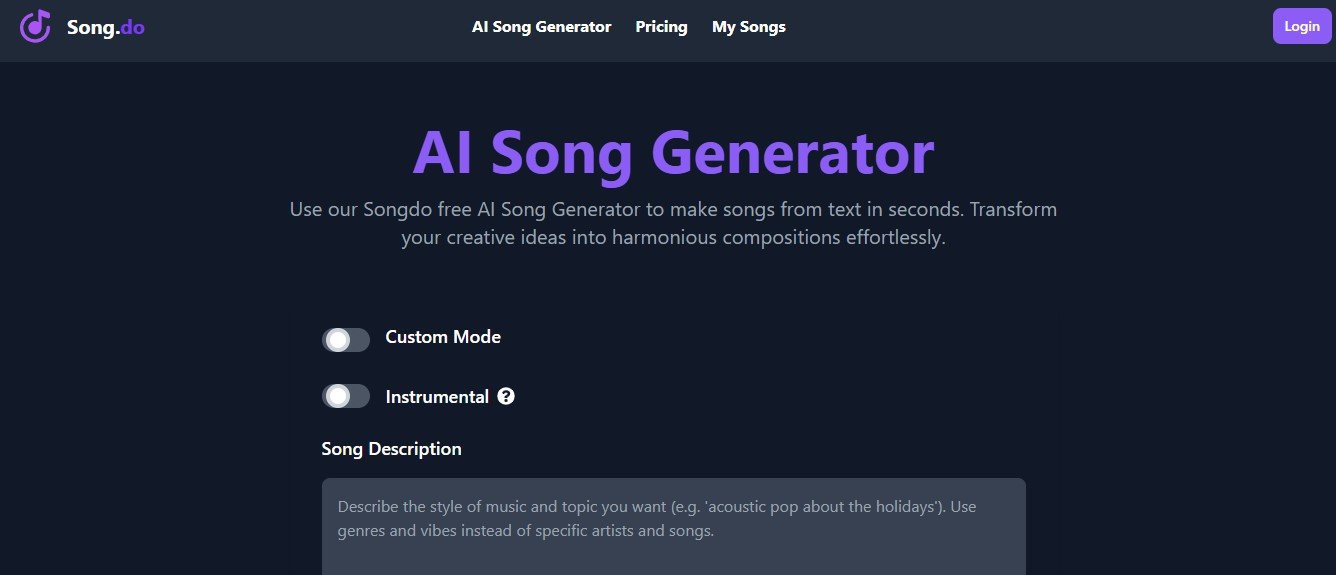Click the purple "do" in the logo
The height and width of the screenshot is (575, 1336).
[x=132, y=27]
